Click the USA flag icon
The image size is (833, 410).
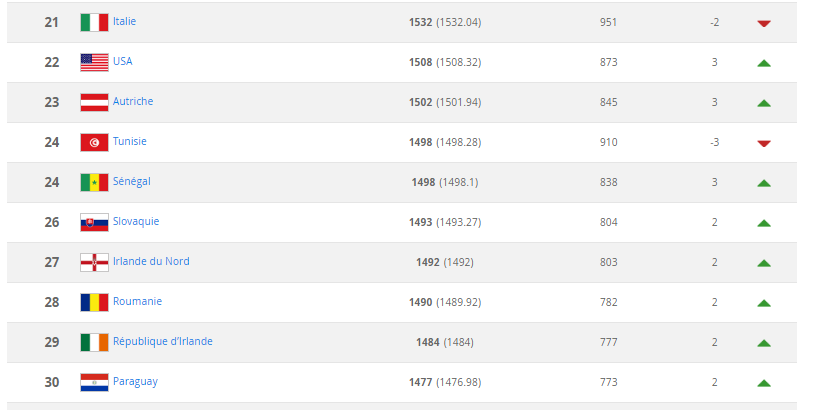pyautogui.click(x=95, y=62)
